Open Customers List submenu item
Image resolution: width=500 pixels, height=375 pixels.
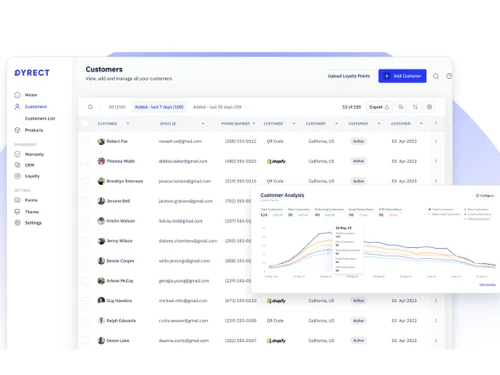pos(40,118)
